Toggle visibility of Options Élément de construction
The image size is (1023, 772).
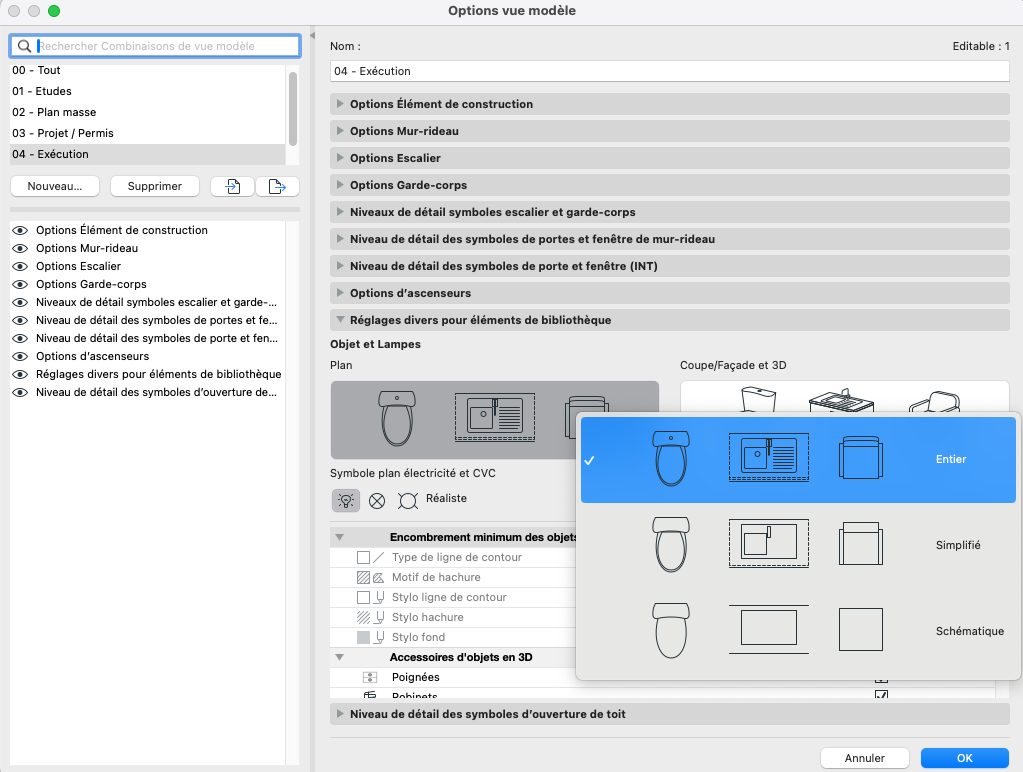[20, 230]
